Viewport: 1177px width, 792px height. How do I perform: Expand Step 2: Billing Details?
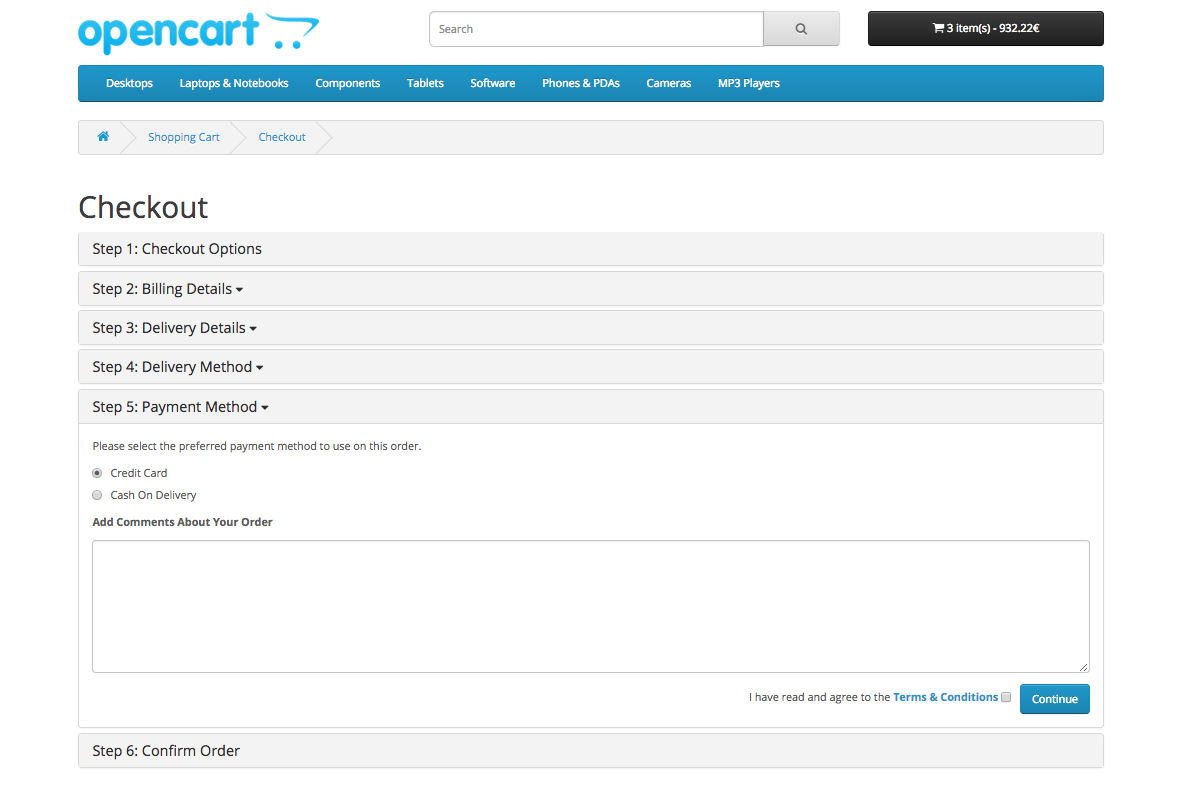click(167, 289)
